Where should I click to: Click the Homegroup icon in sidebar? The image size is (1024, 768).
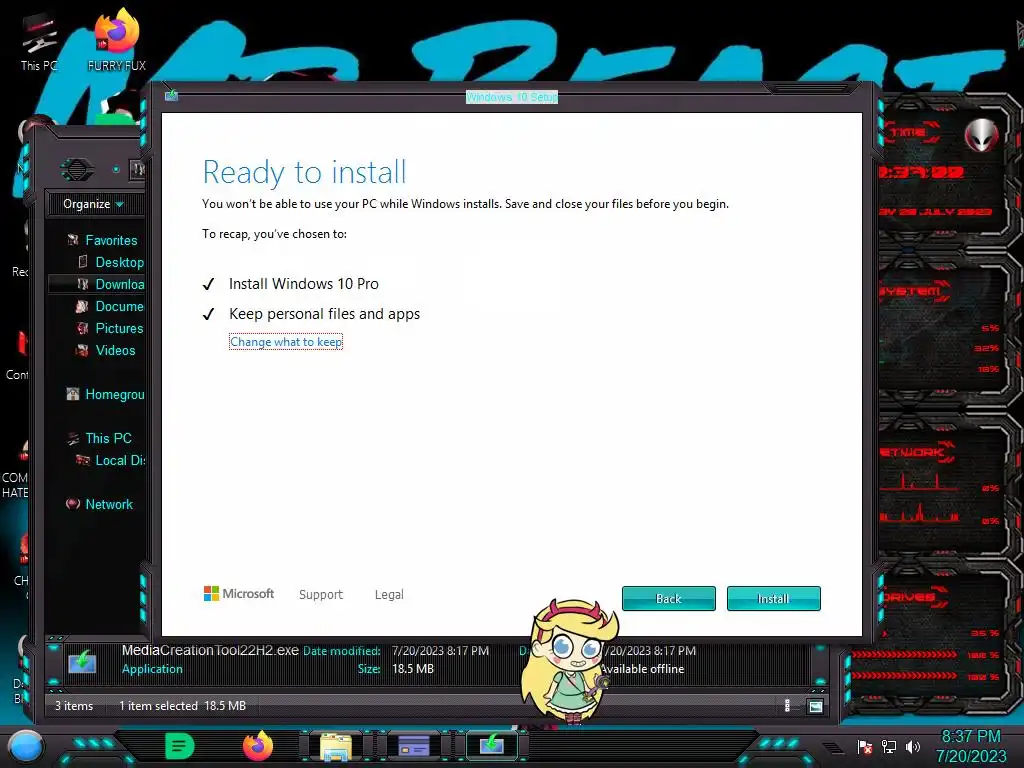[73, 394]
